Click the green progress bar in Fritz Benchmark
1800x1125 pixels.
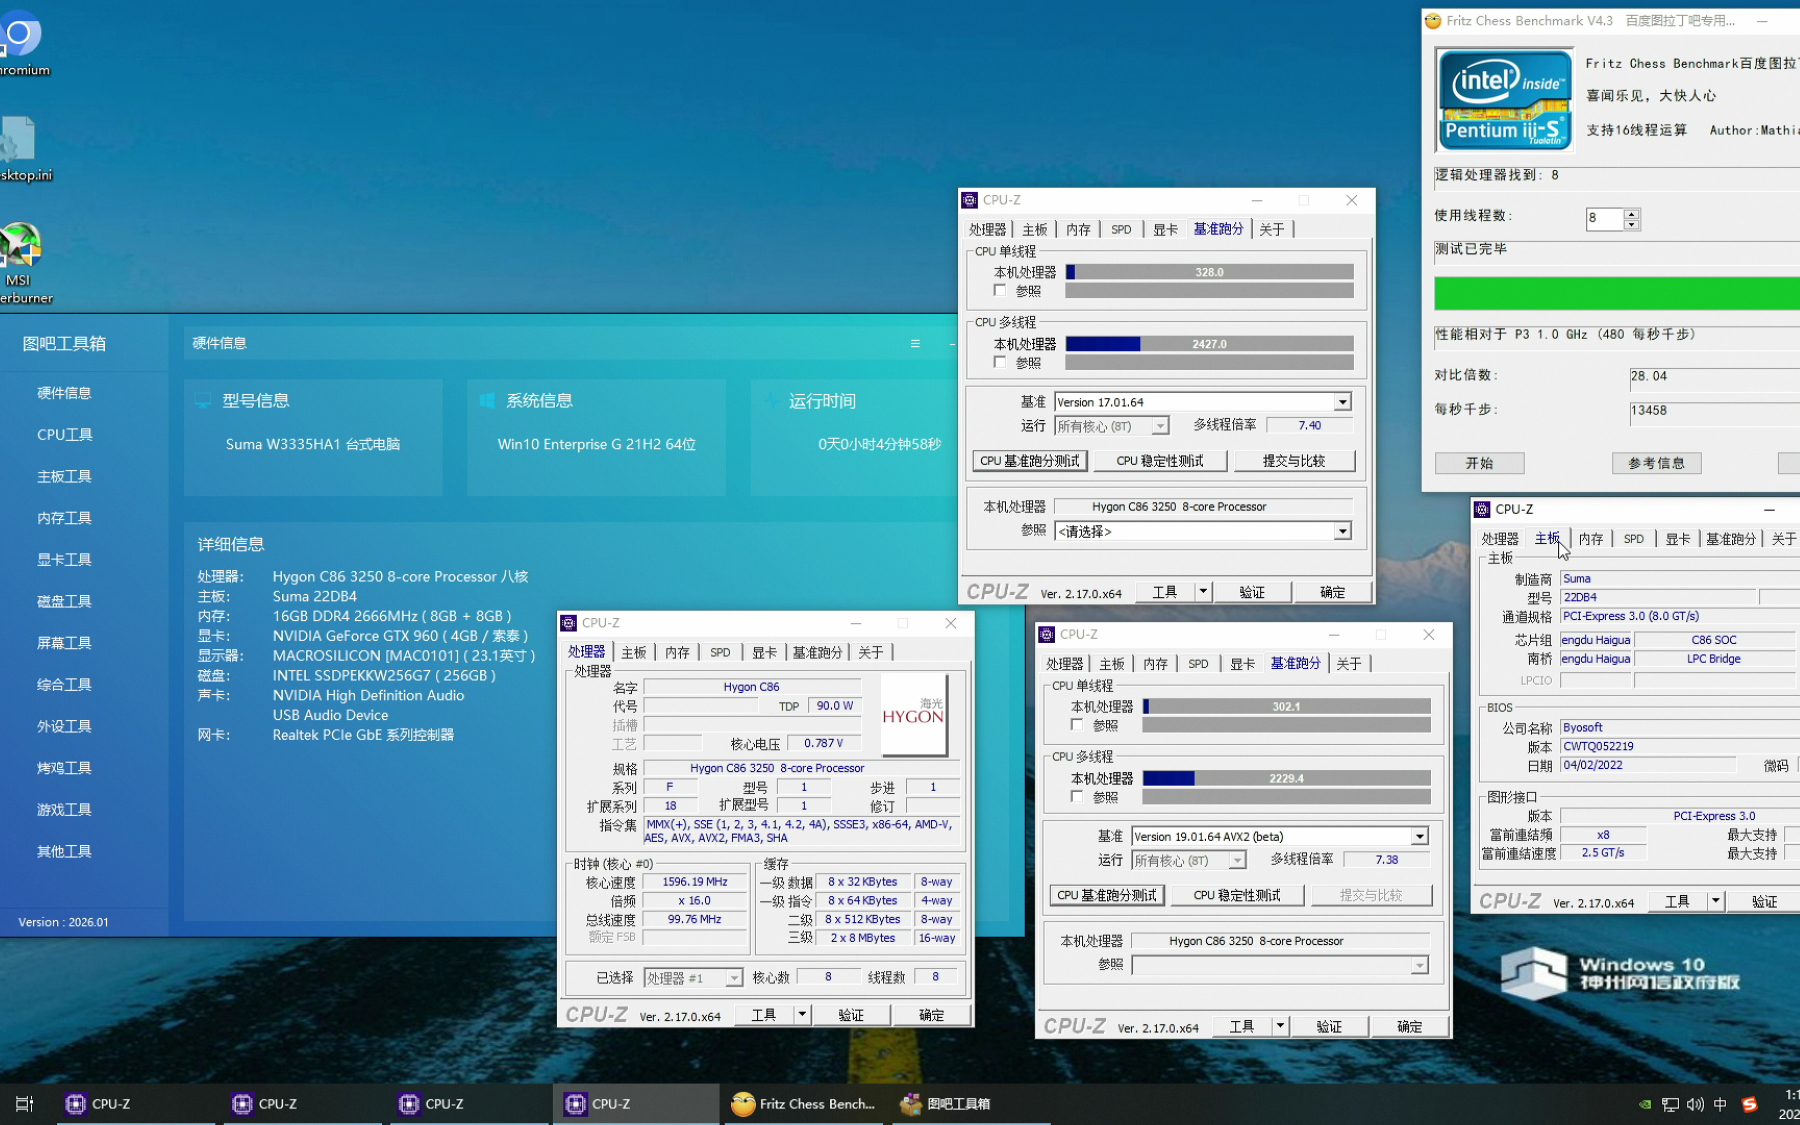(1615, 294)
